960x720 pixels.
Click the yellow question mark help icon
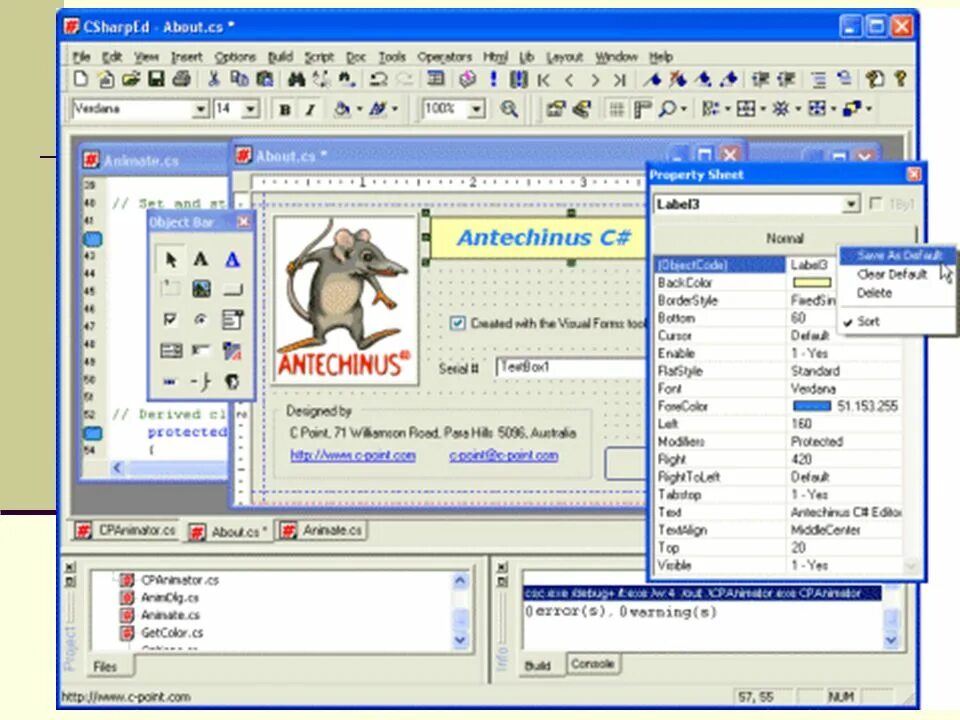(x=900, y=79)
